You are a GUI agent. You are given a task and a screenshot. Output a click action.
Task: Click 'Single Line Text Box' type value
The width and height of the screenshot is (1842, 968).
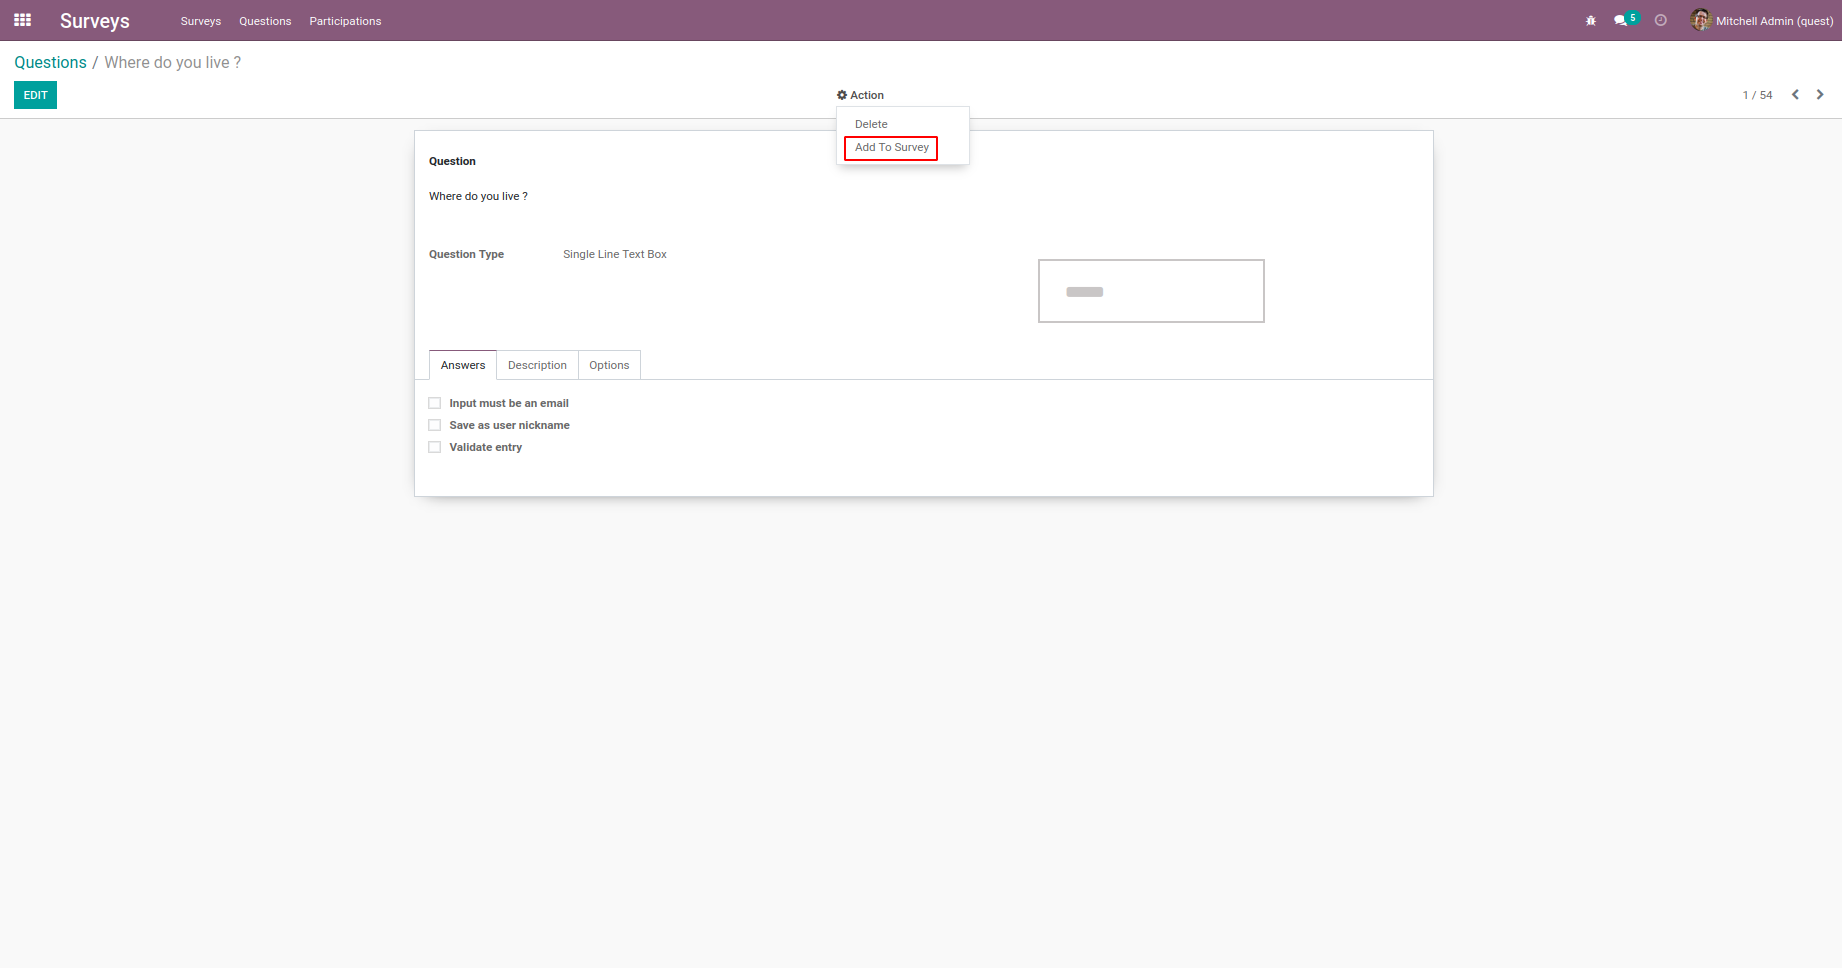pos(615,254)
